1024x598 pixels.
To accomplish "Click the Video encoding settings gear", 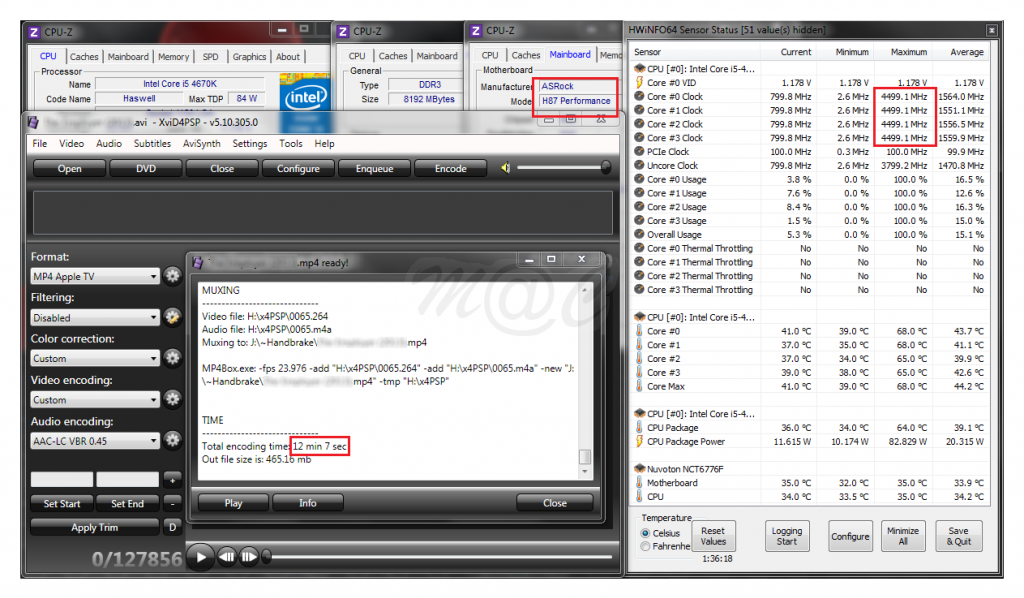I will click(x=173, y=399).
